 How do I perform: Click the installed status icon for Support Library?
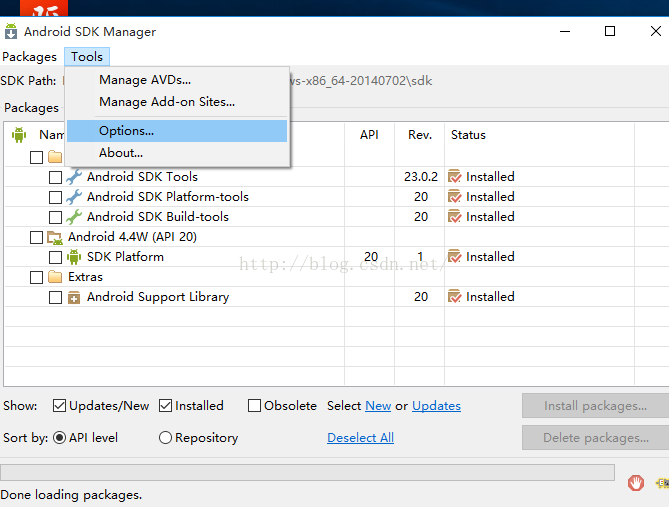[x=454, y=296]
